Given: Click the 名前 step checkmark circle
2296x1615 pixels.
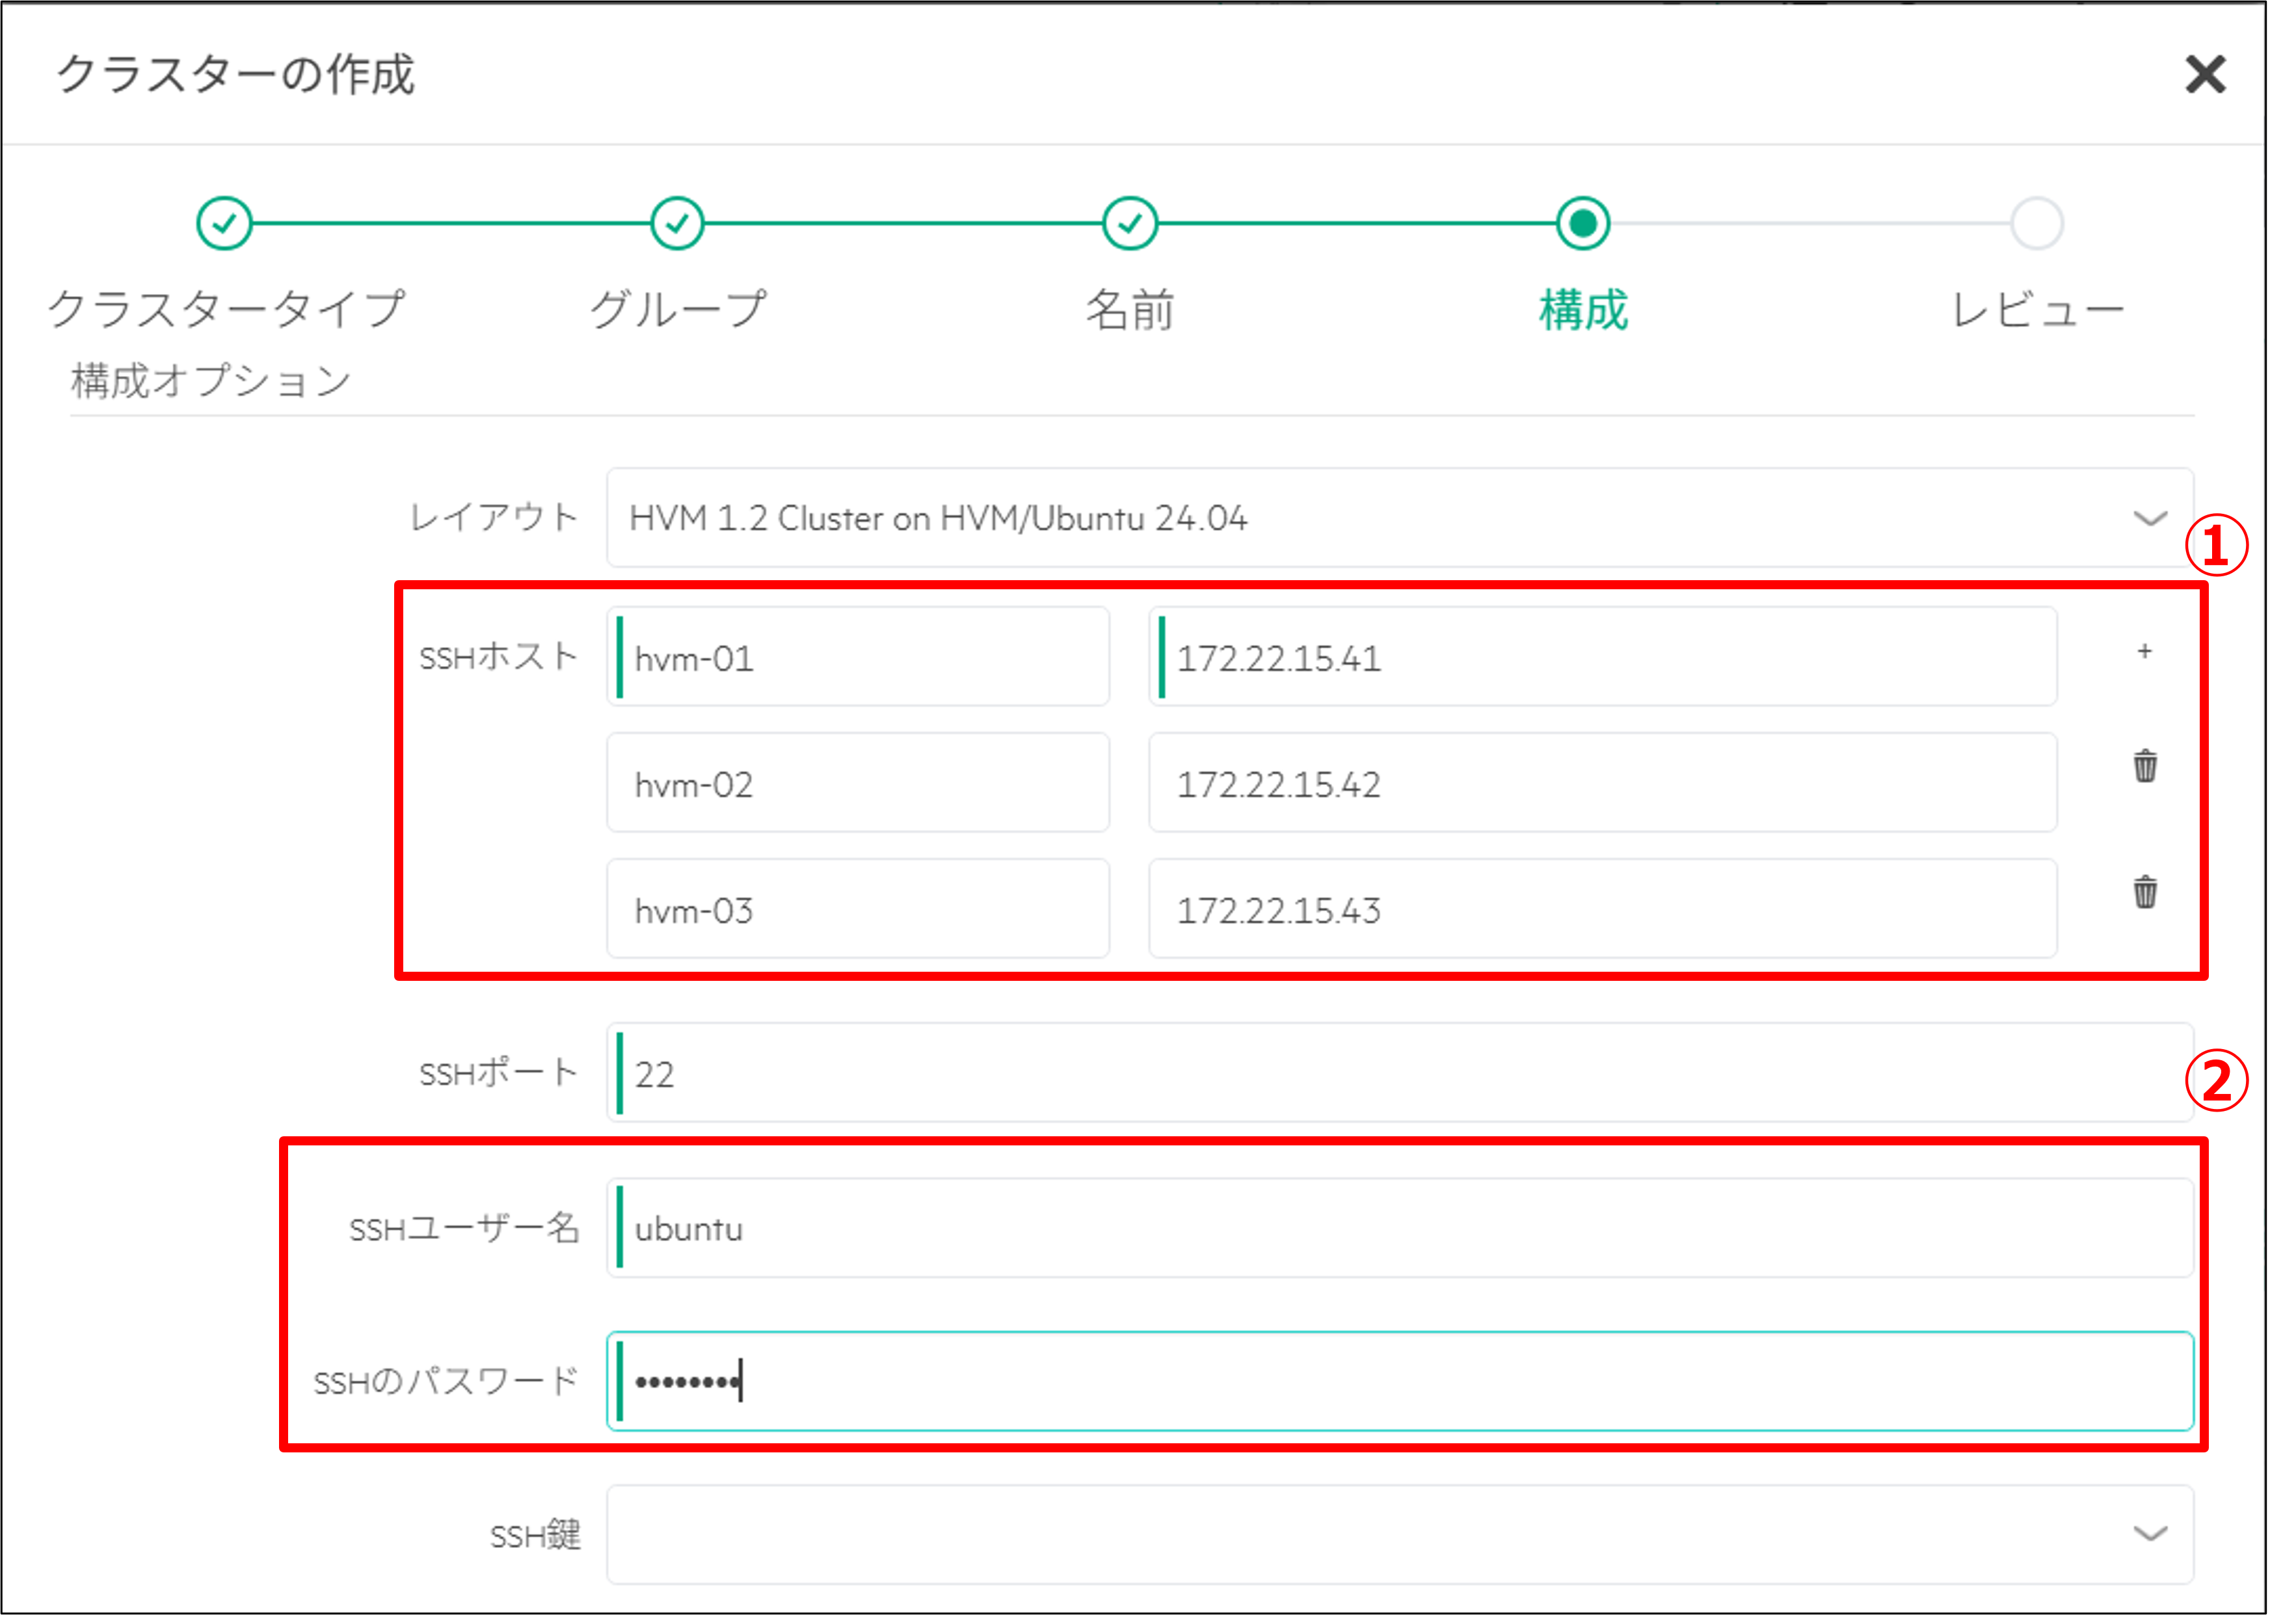Looking at the screenshot, I should [x=1130, y=223].
